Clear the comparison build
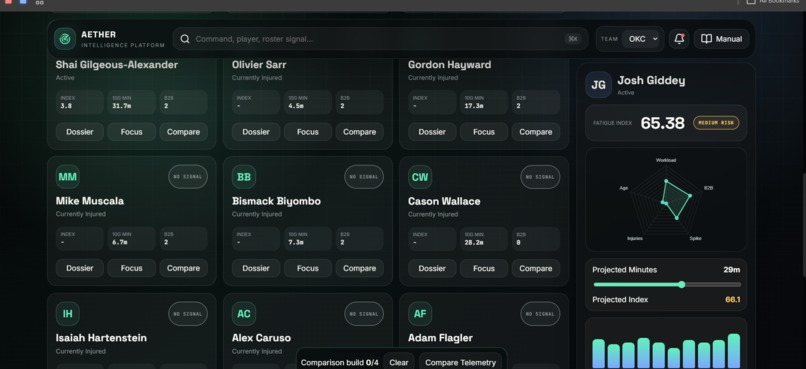Screen dimensions: 806x369 [x=399, y=362]
